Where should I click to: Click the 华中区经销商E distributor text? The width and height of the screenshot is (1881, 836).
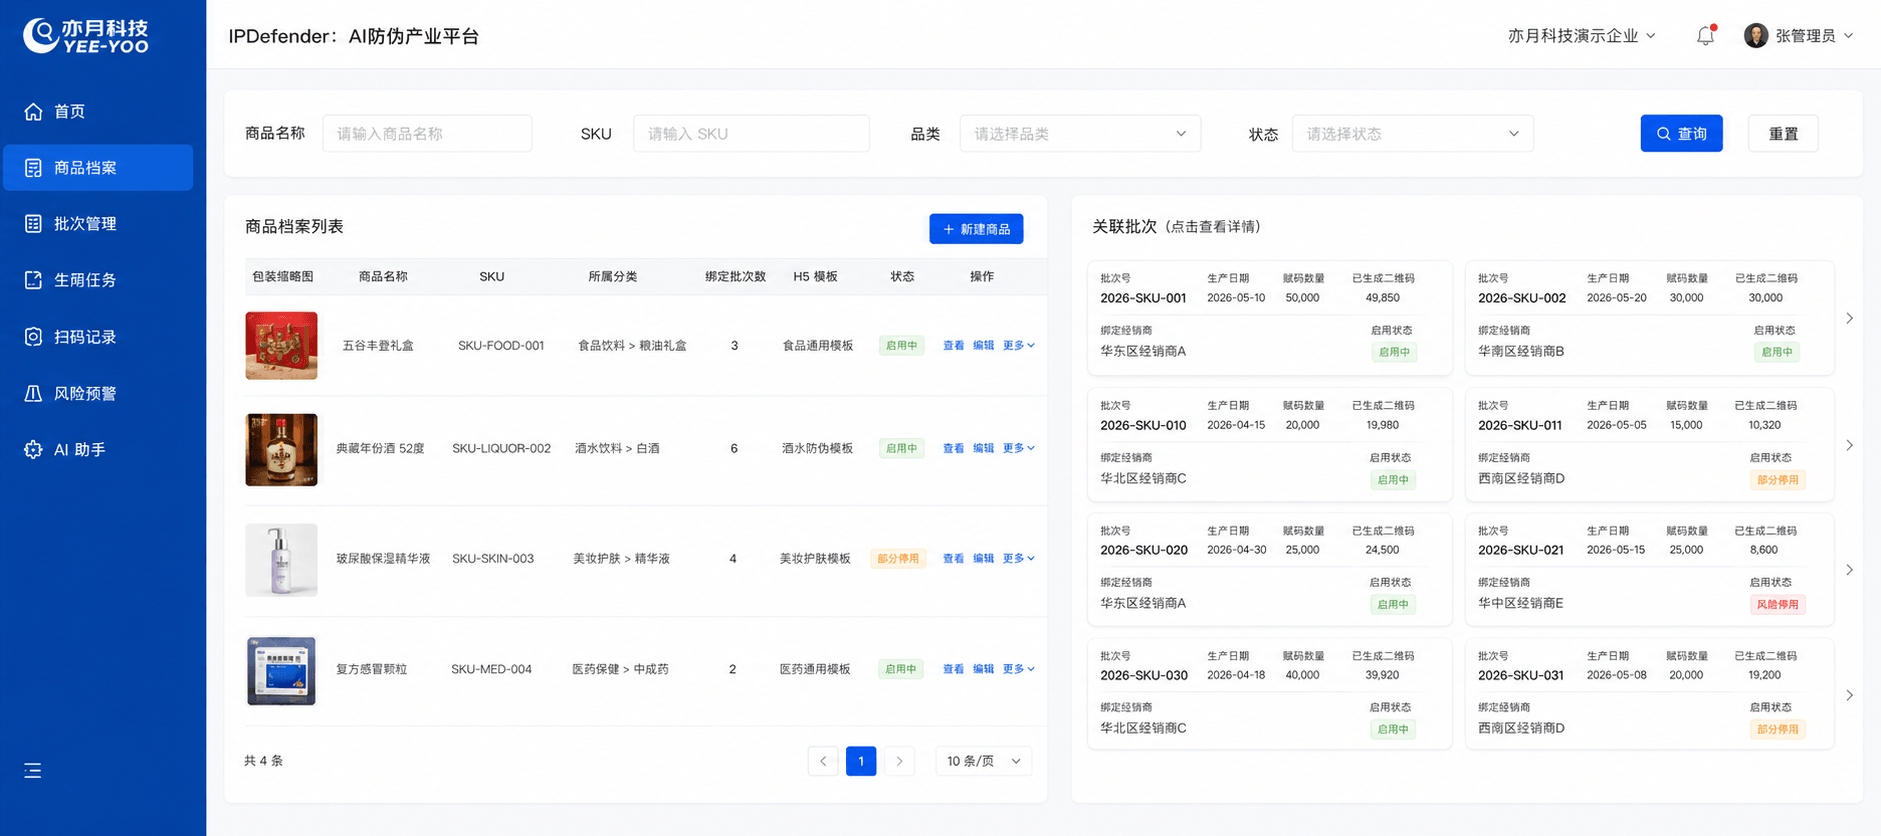(x=1521, y=603)
